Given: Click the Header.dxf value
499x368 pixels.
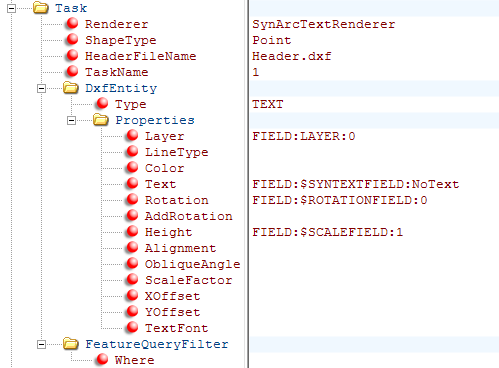Looking at the screenshot, I should tap(292, 56).
